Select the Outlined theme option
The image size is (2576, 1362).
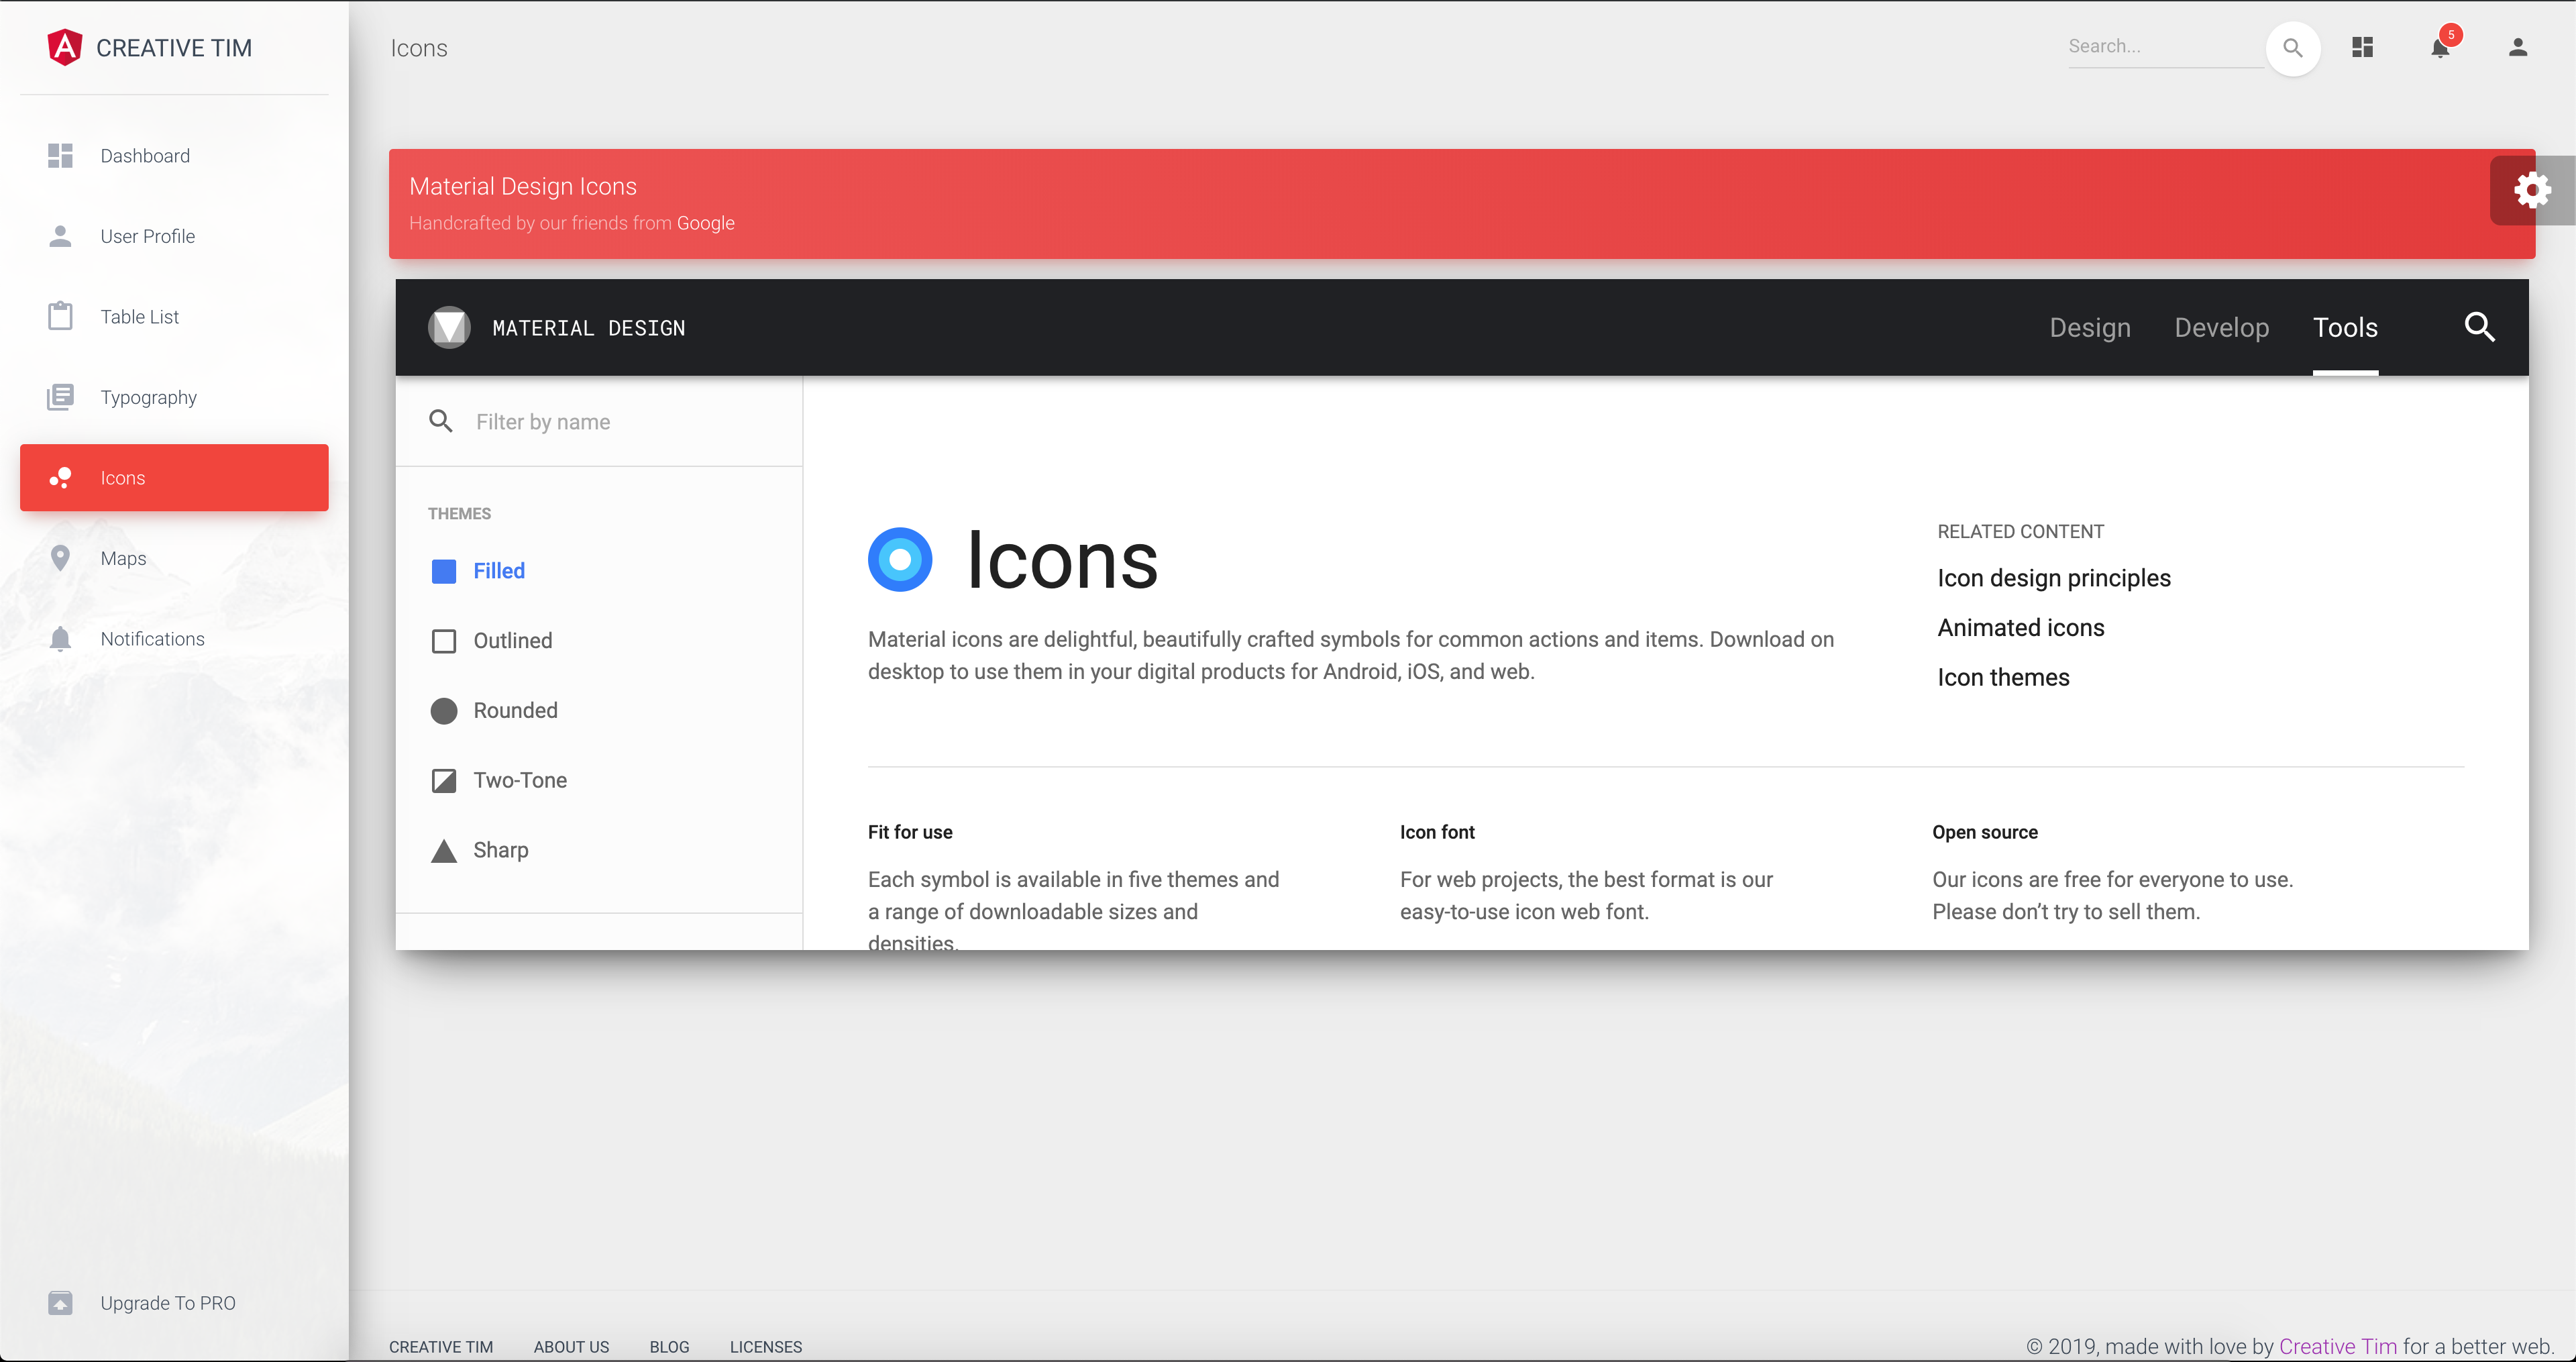coord(513,639)
